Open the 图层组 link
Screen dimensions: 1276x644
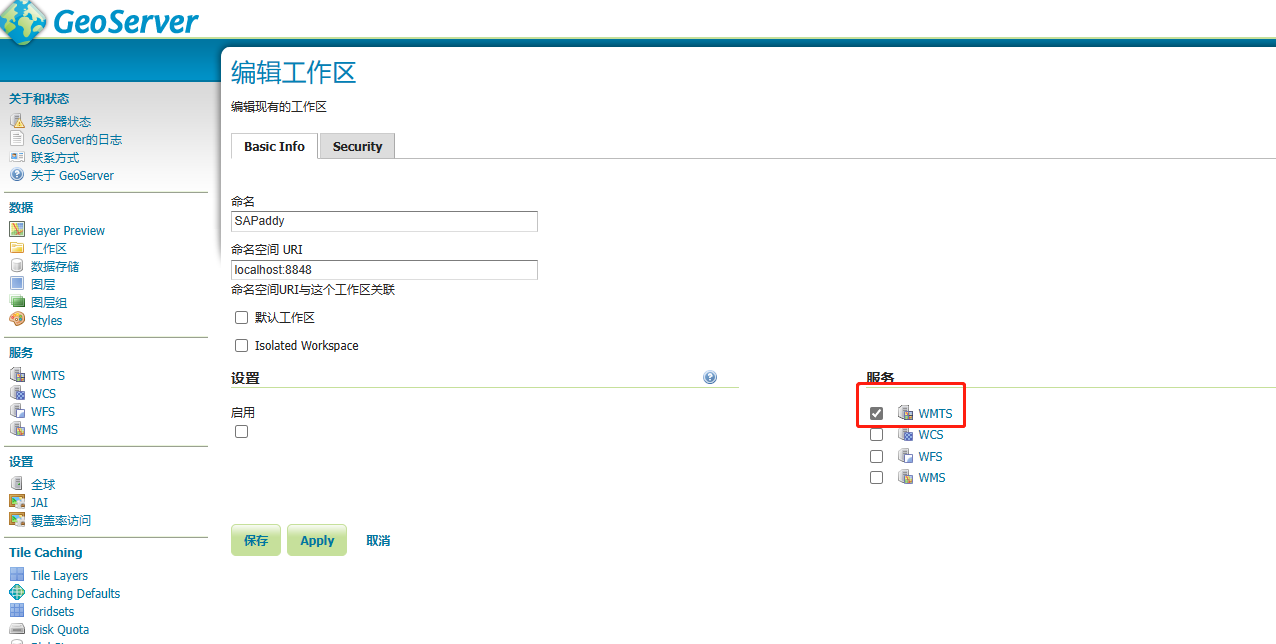pyautogui.click(x=49, y=302)
